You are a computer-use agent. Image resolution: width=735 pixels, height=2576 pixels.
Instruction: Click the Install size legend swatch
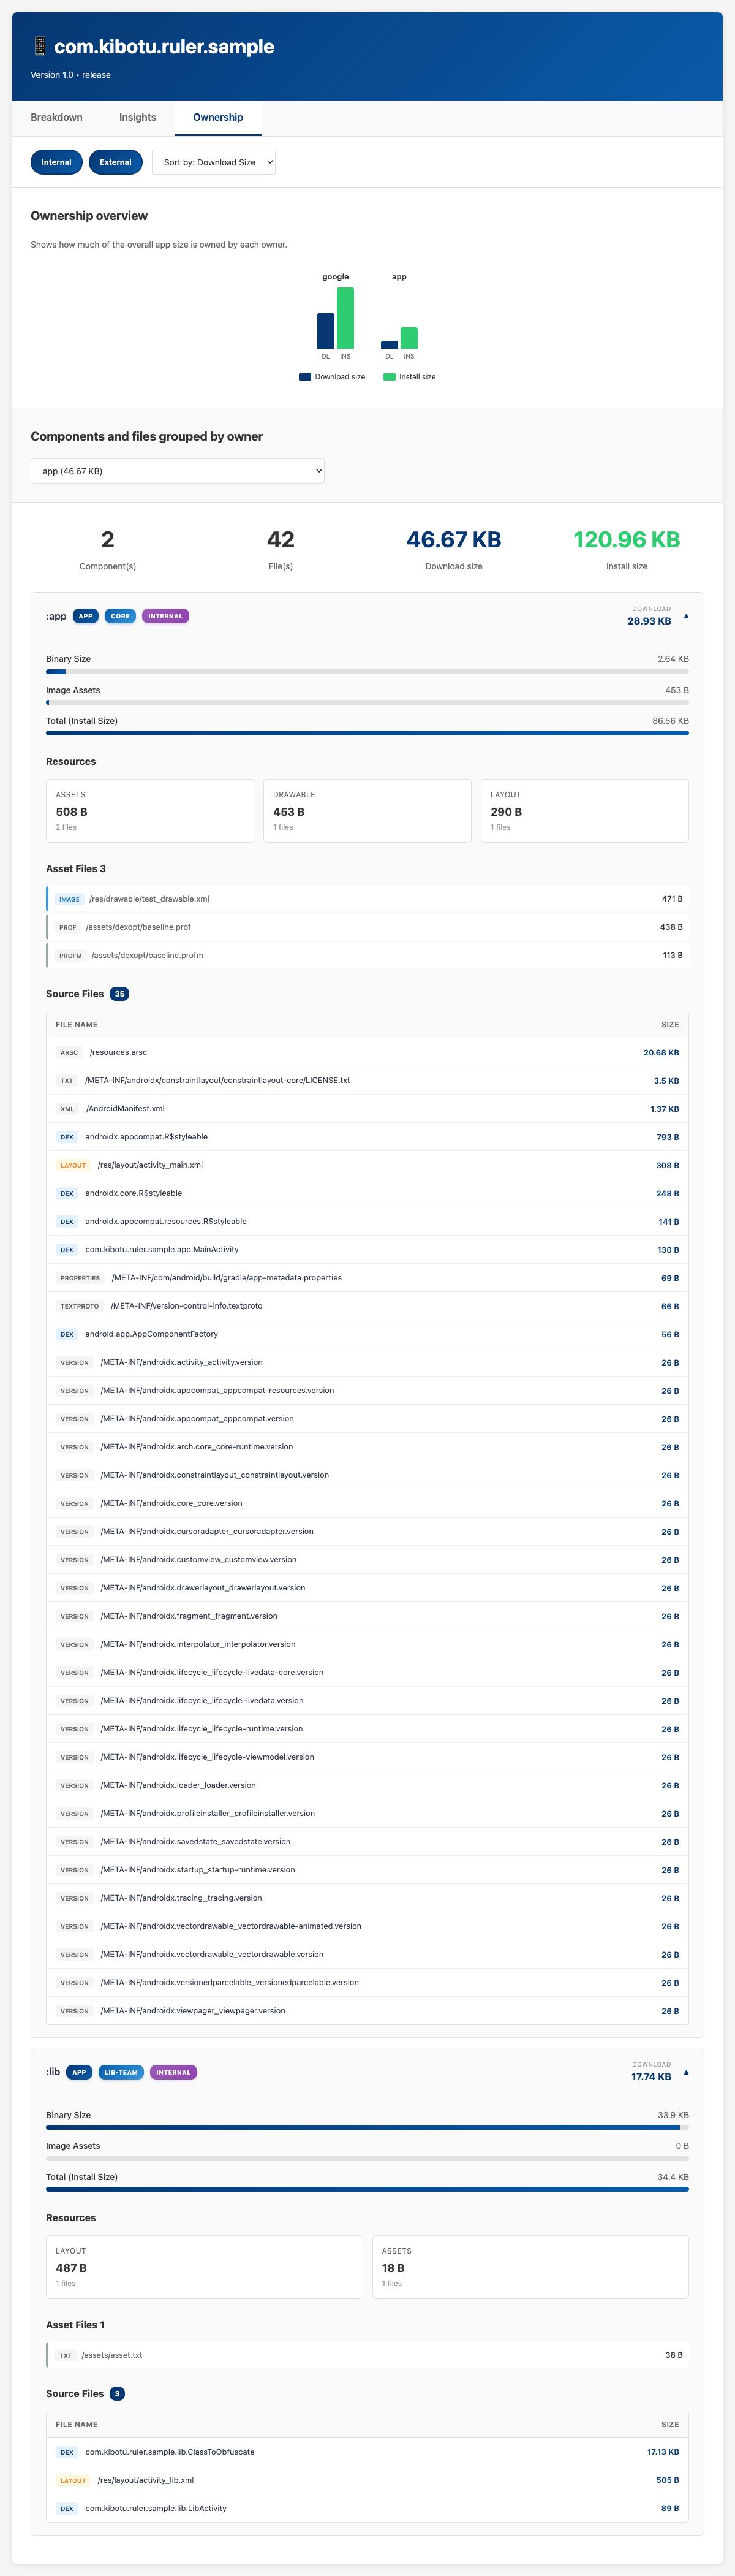(x=389, y=377)
